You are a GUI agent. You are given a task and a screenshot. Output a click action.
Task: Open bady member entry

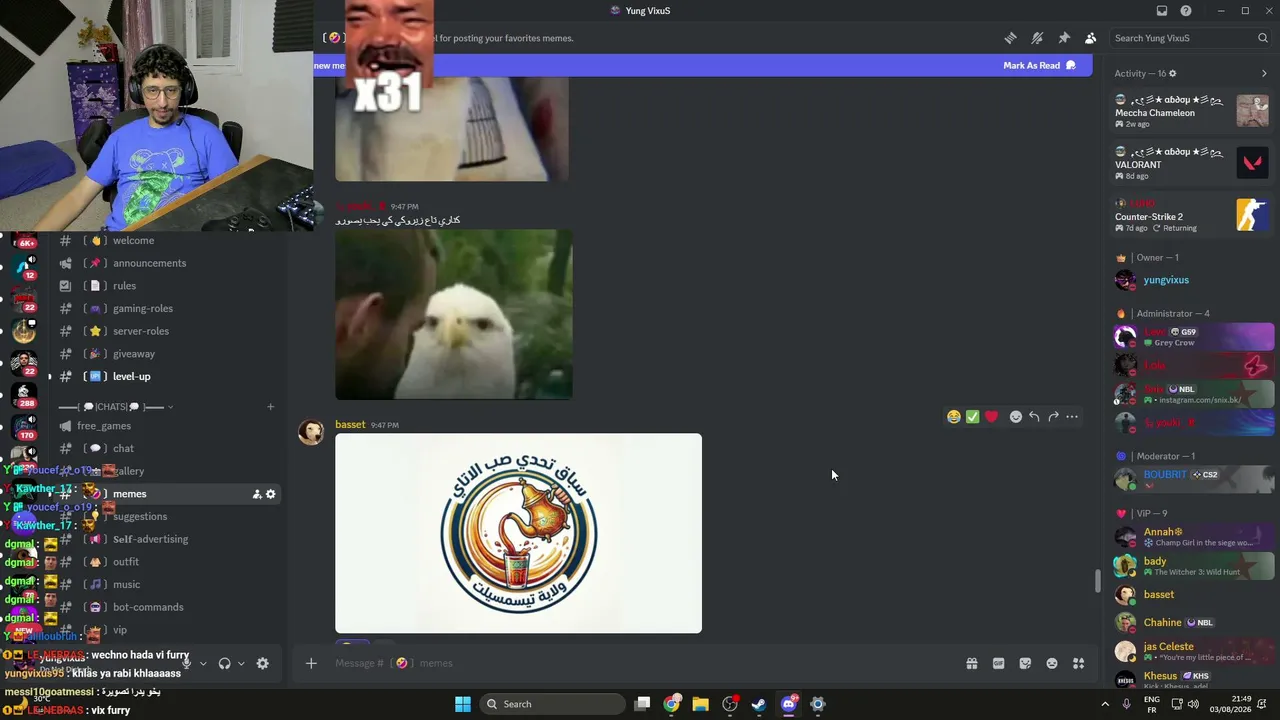click(1194, 566)
